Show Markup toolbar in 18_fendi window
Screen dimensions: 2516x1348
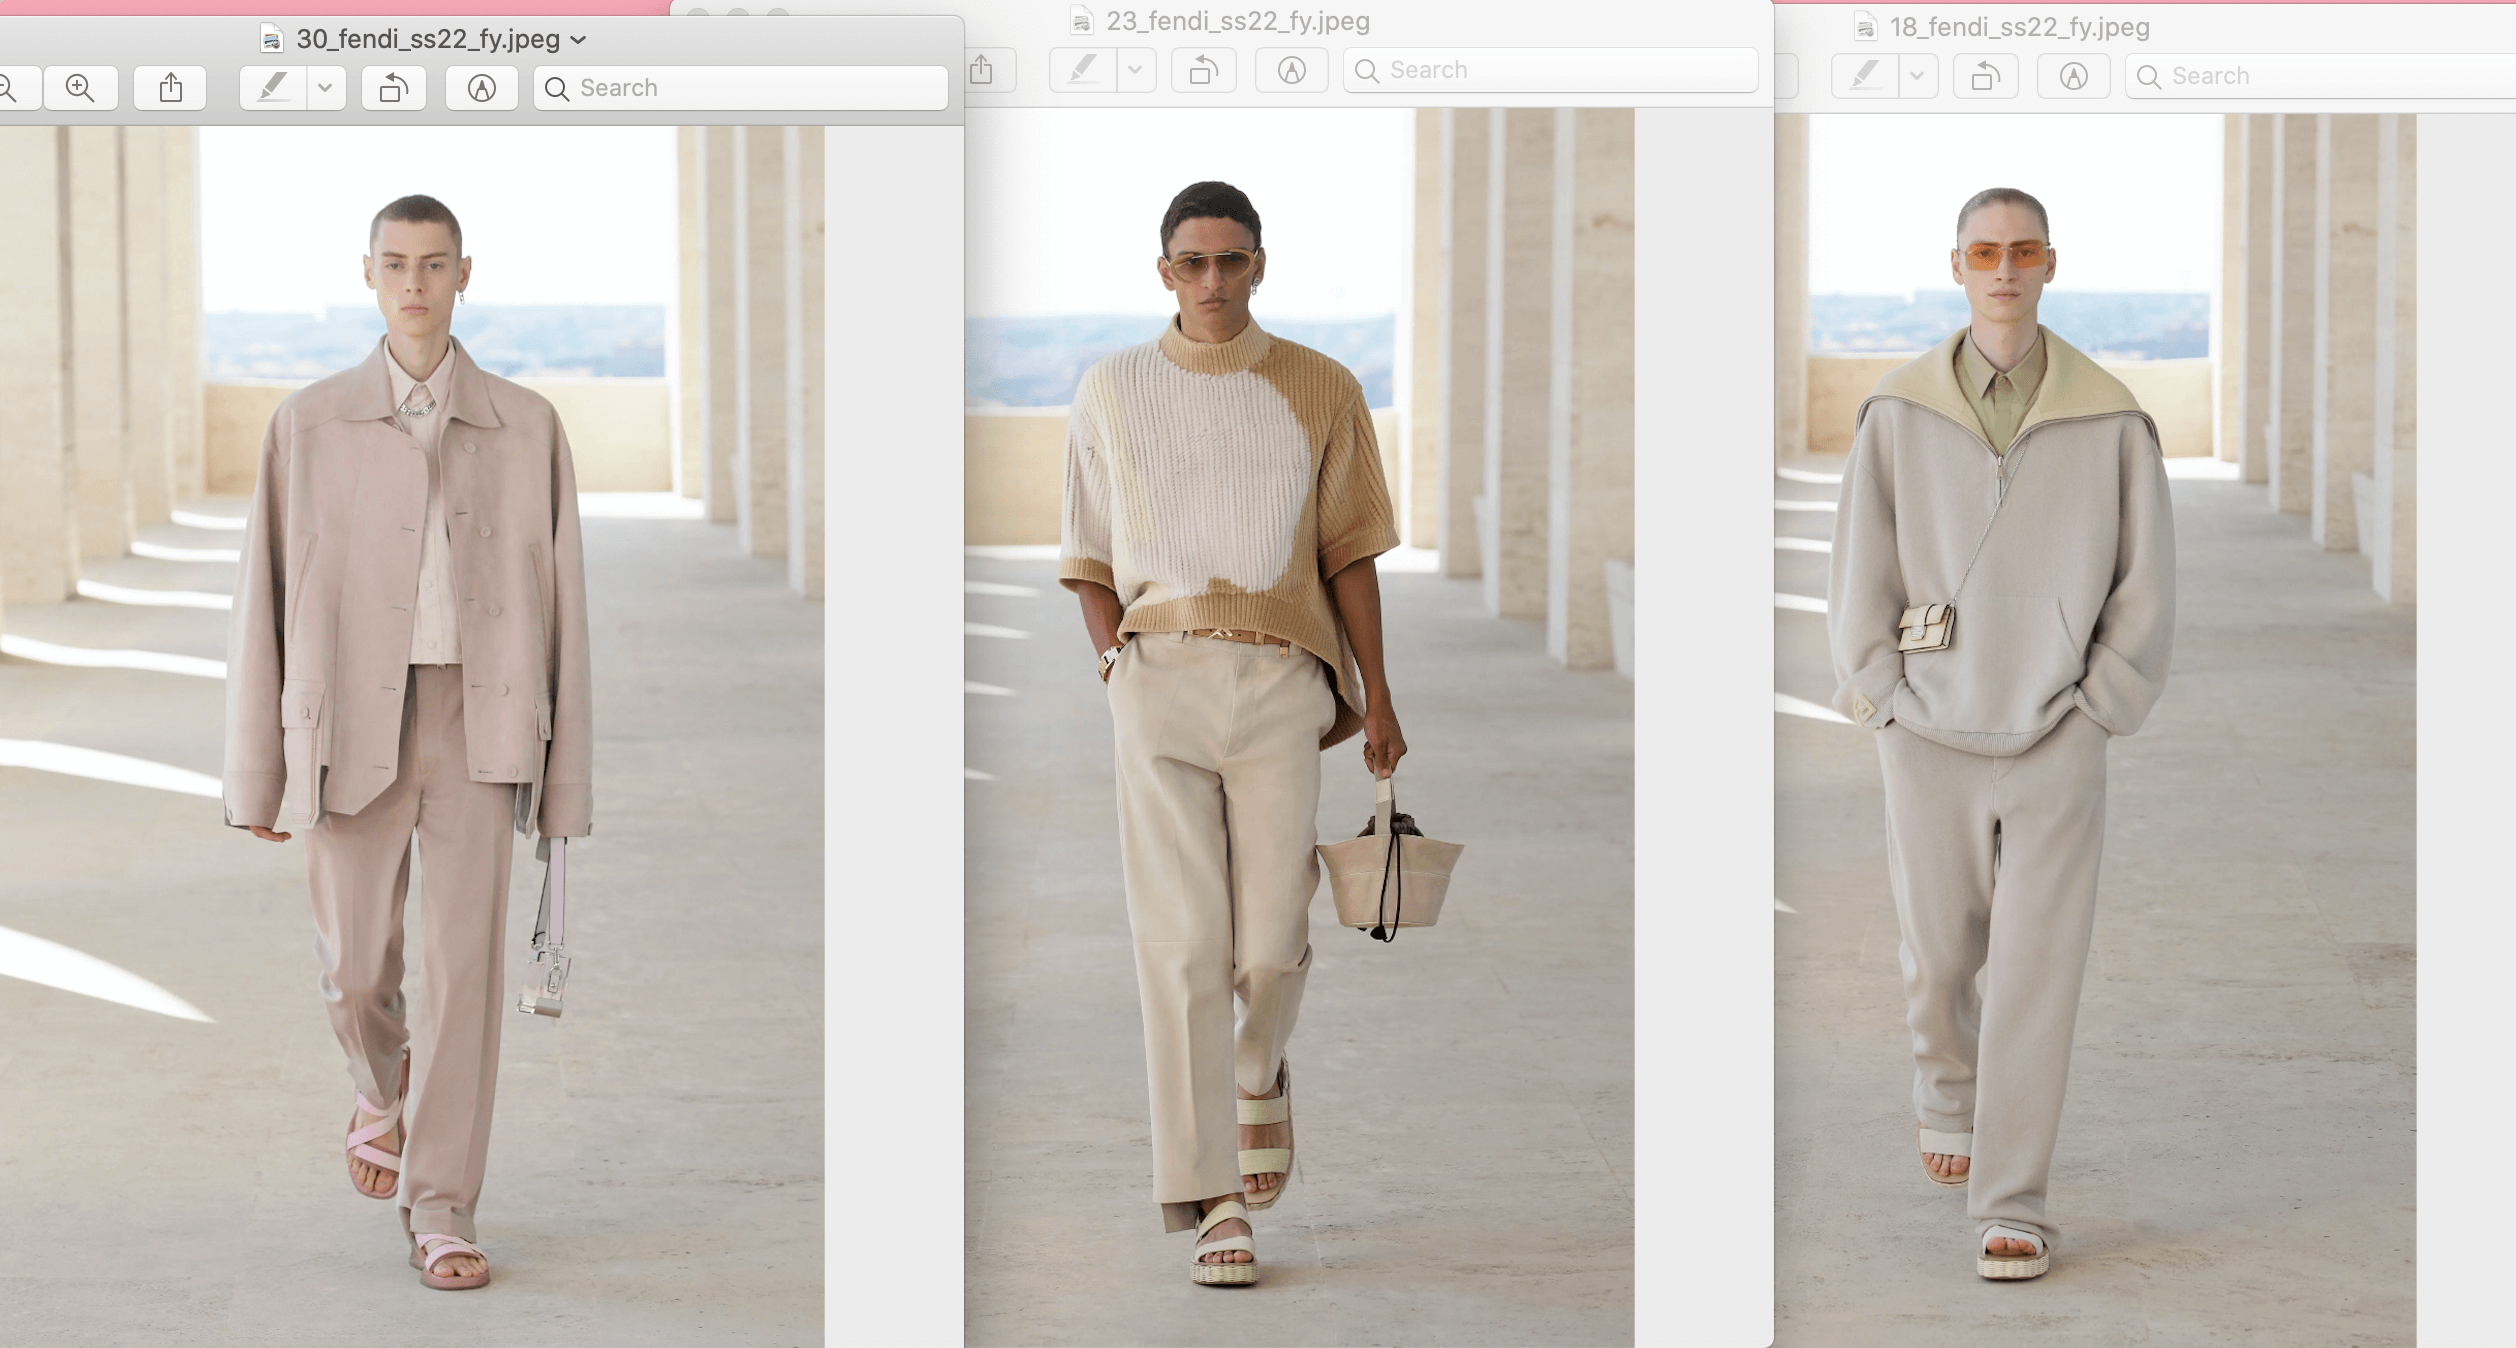point(2074,76)
